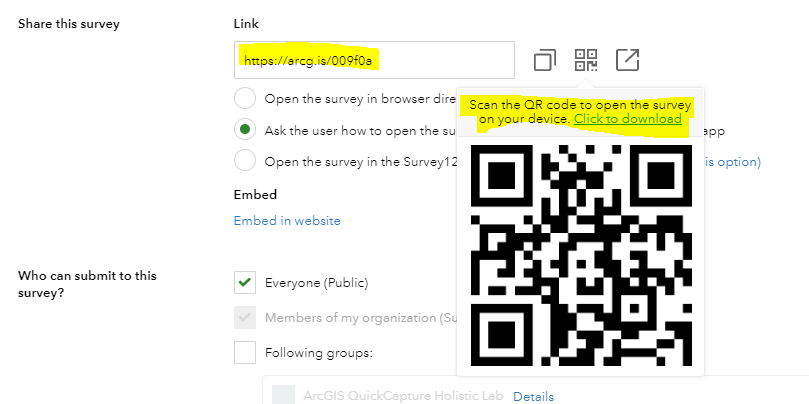Check the ArcGIS QuickCapture Holistic Lab group
The image size is (809, 404).
click(283, 396)
